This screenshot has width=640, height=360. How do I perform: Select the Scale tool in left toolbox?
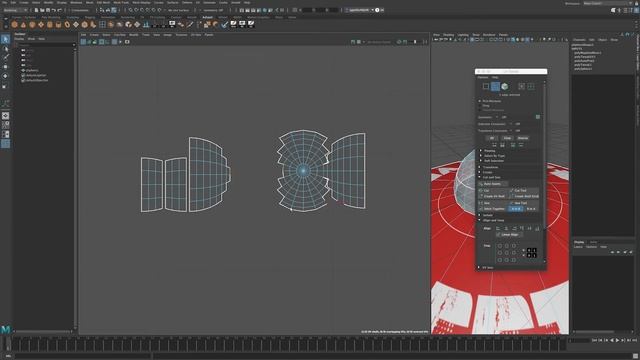pyautogui.click(x=5, y=86)
